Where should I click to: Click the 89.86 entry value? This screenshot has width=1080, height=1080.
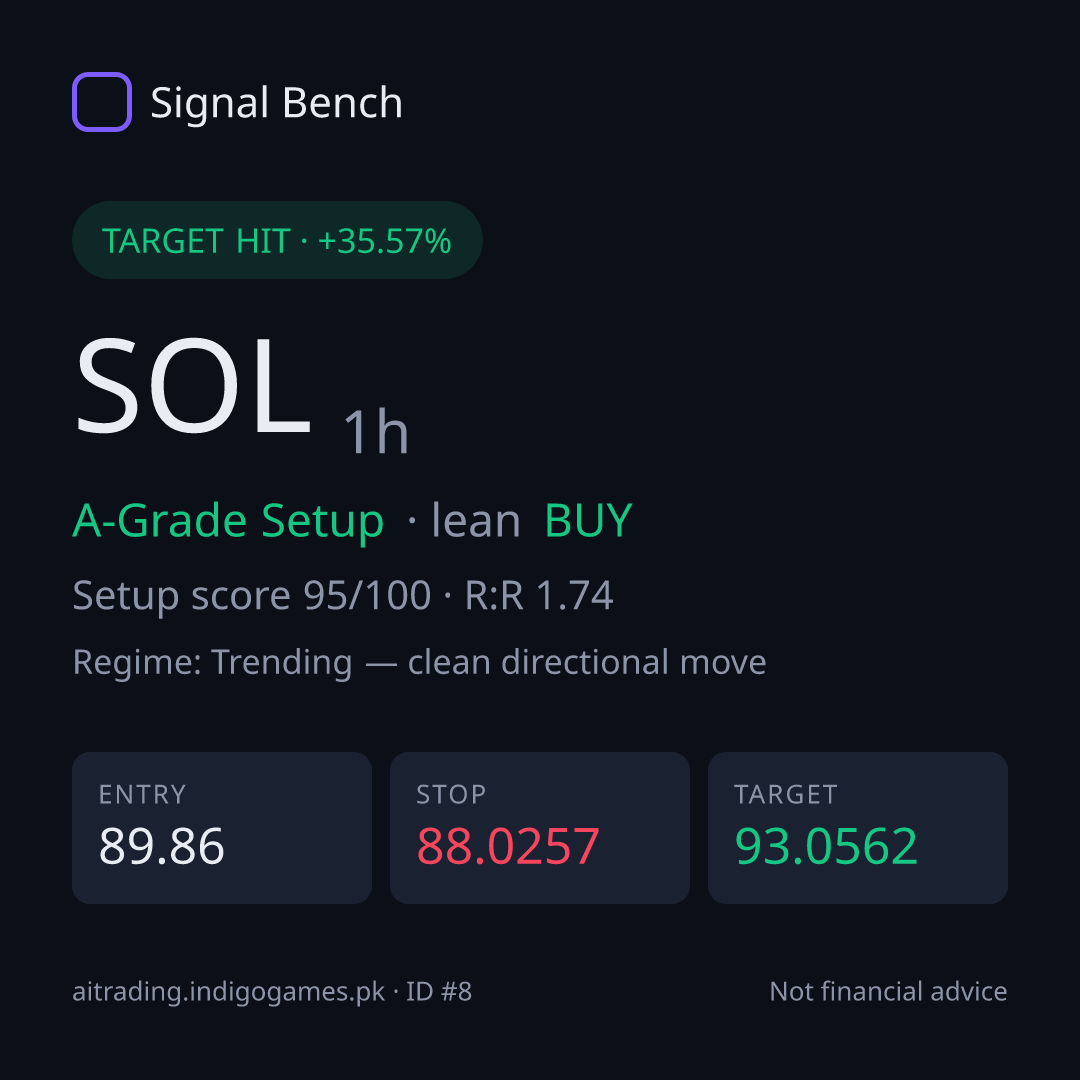tap(162, 847)
